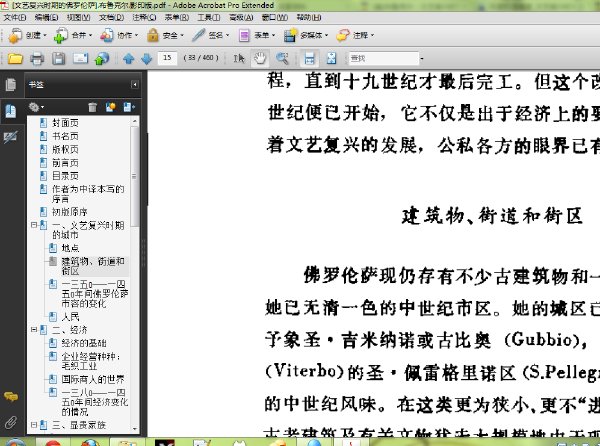Screen dimensions: 600x446
Task: Click the Find search field
Action: [383, 59]
